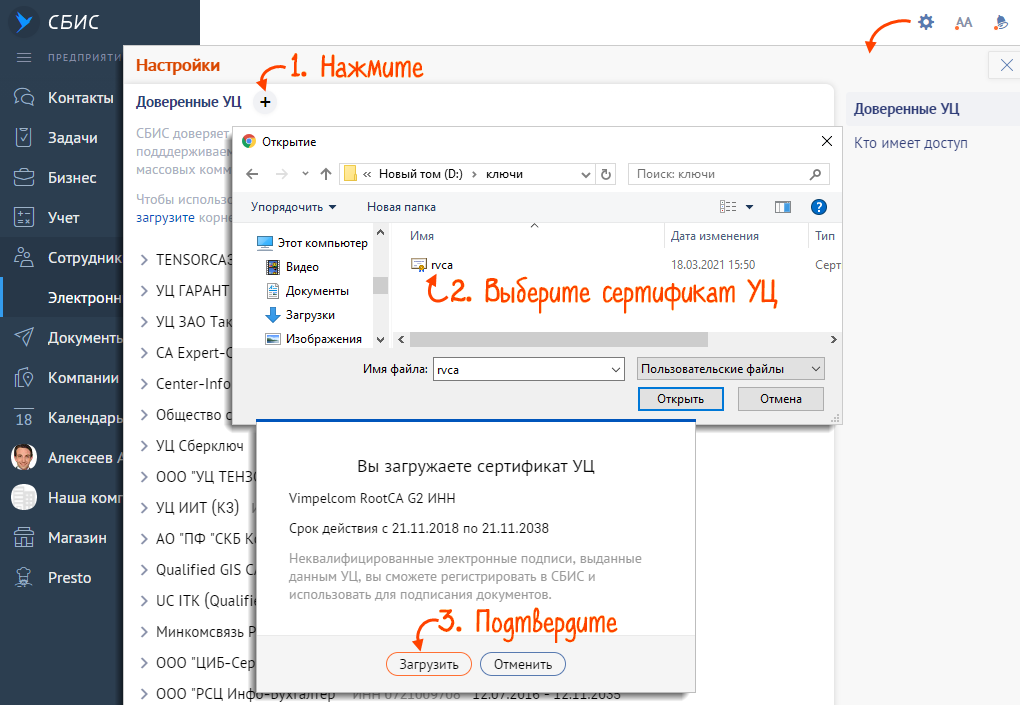1020x705 pixels.
Task: Open the Упорядочить dropdown menu
Action: [293, 207]
